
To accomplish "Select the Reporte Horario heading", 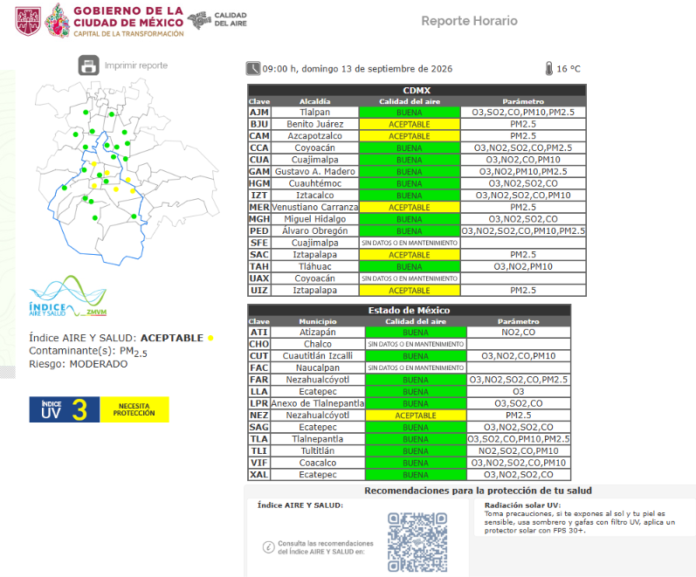I will point(469,21).
